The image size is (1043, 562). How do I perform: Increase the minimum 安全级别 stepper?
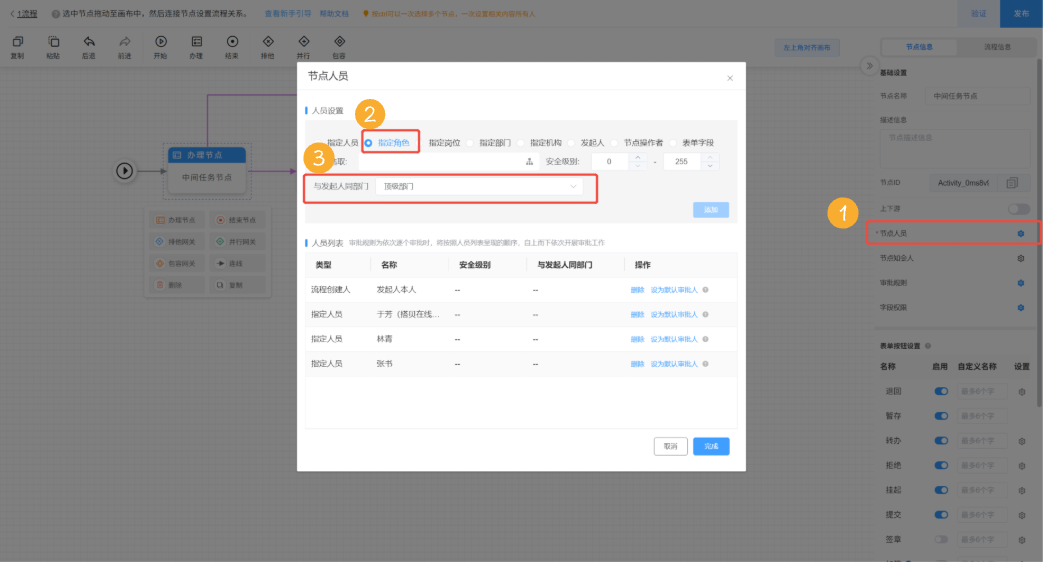(637, 158)
